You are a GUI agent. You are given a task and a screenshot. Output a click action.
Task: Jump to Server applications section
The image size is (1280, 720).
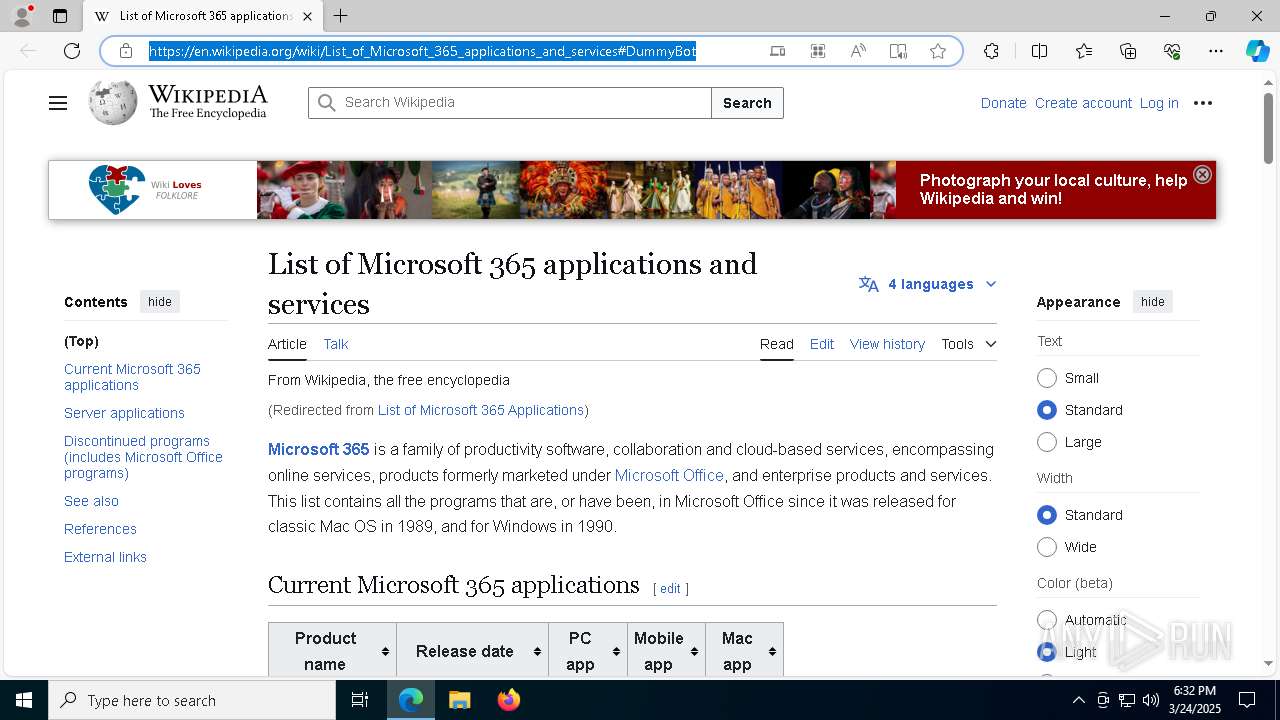tap(124, 413)
